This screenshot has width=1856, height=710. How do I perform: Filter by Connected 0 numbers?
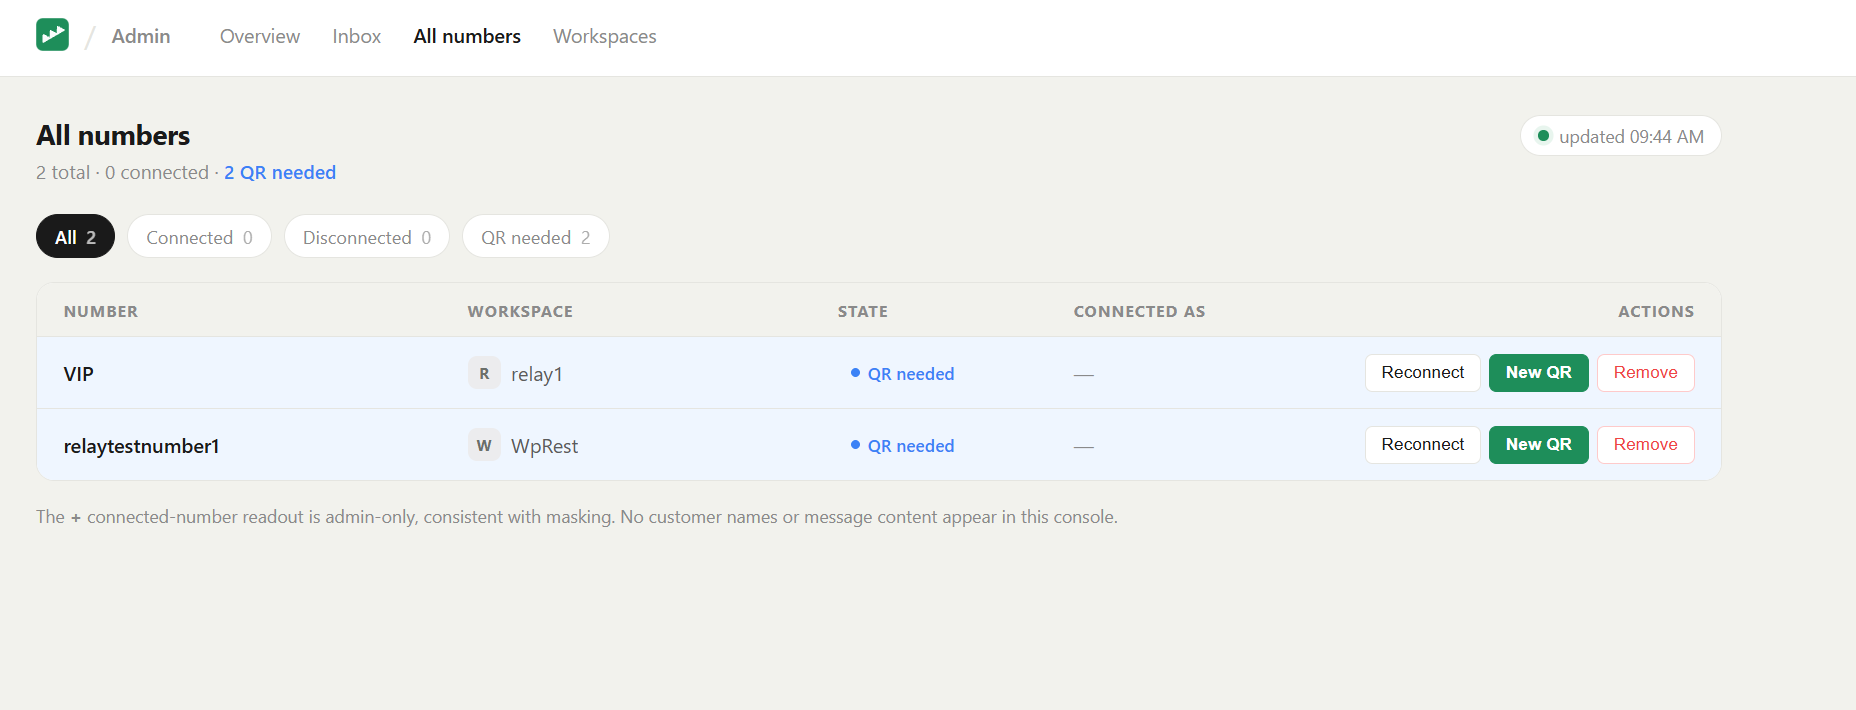coord(199,237)
